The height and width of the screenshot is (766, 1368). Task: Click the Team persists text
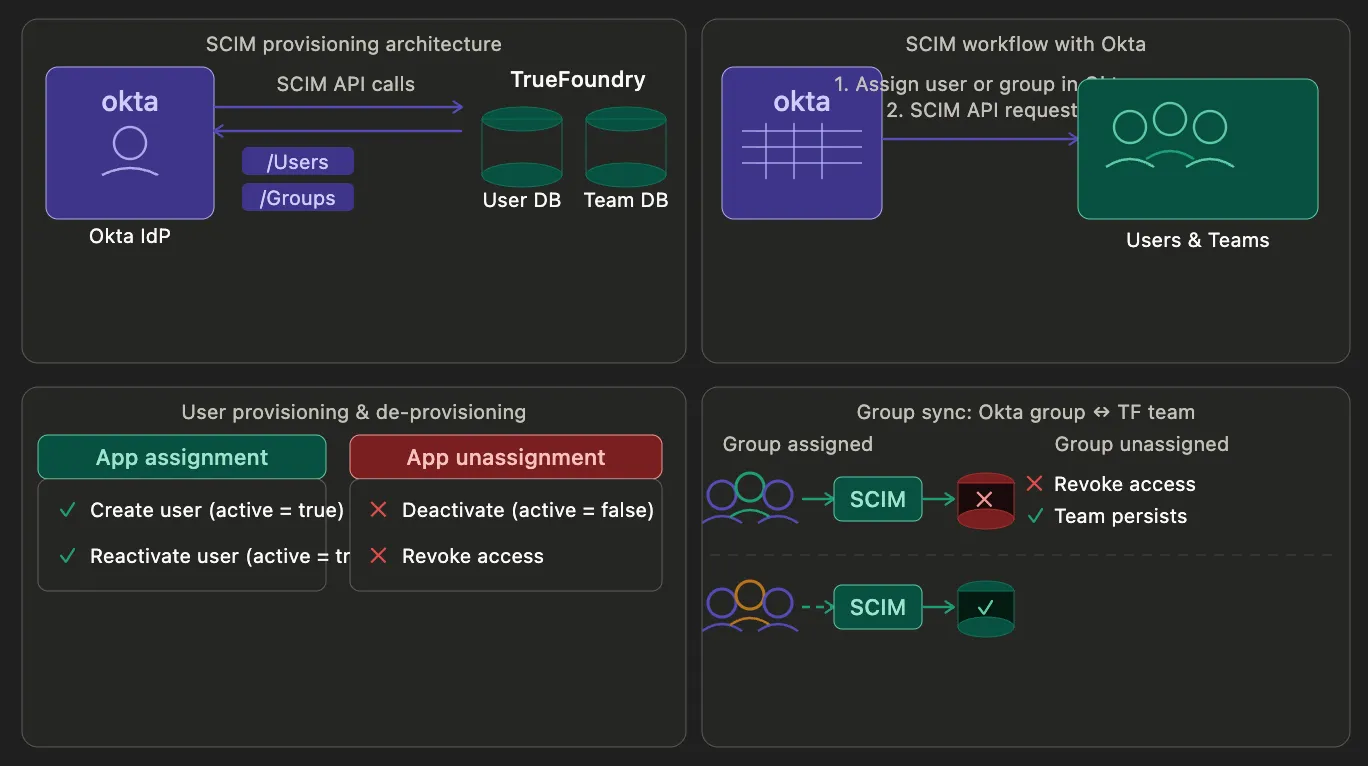(1121, 516)
